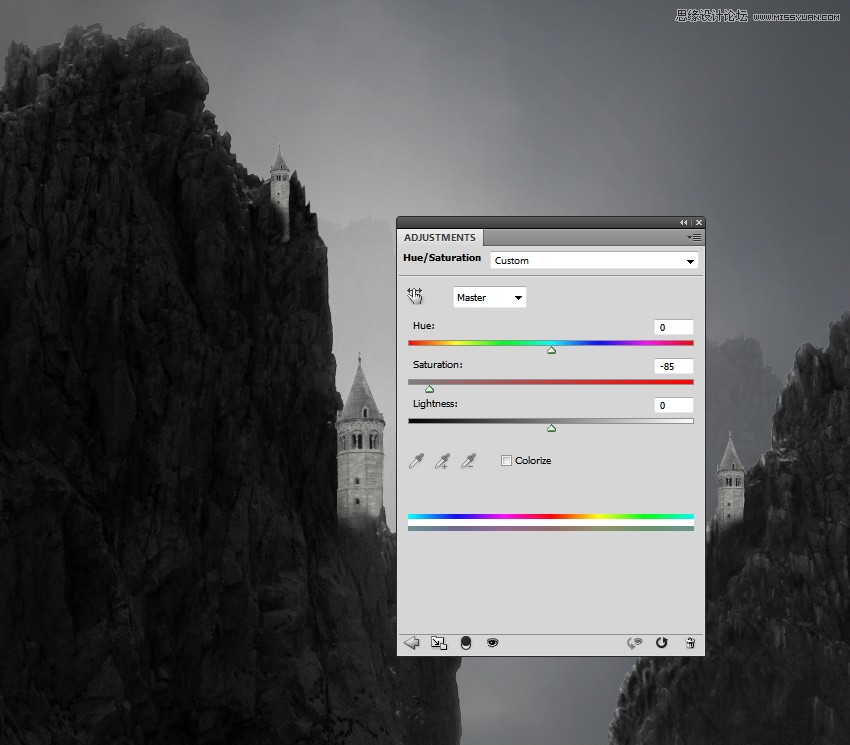
Task: Pick the eyedropper sample tool
Action: (x=416, y=461)
